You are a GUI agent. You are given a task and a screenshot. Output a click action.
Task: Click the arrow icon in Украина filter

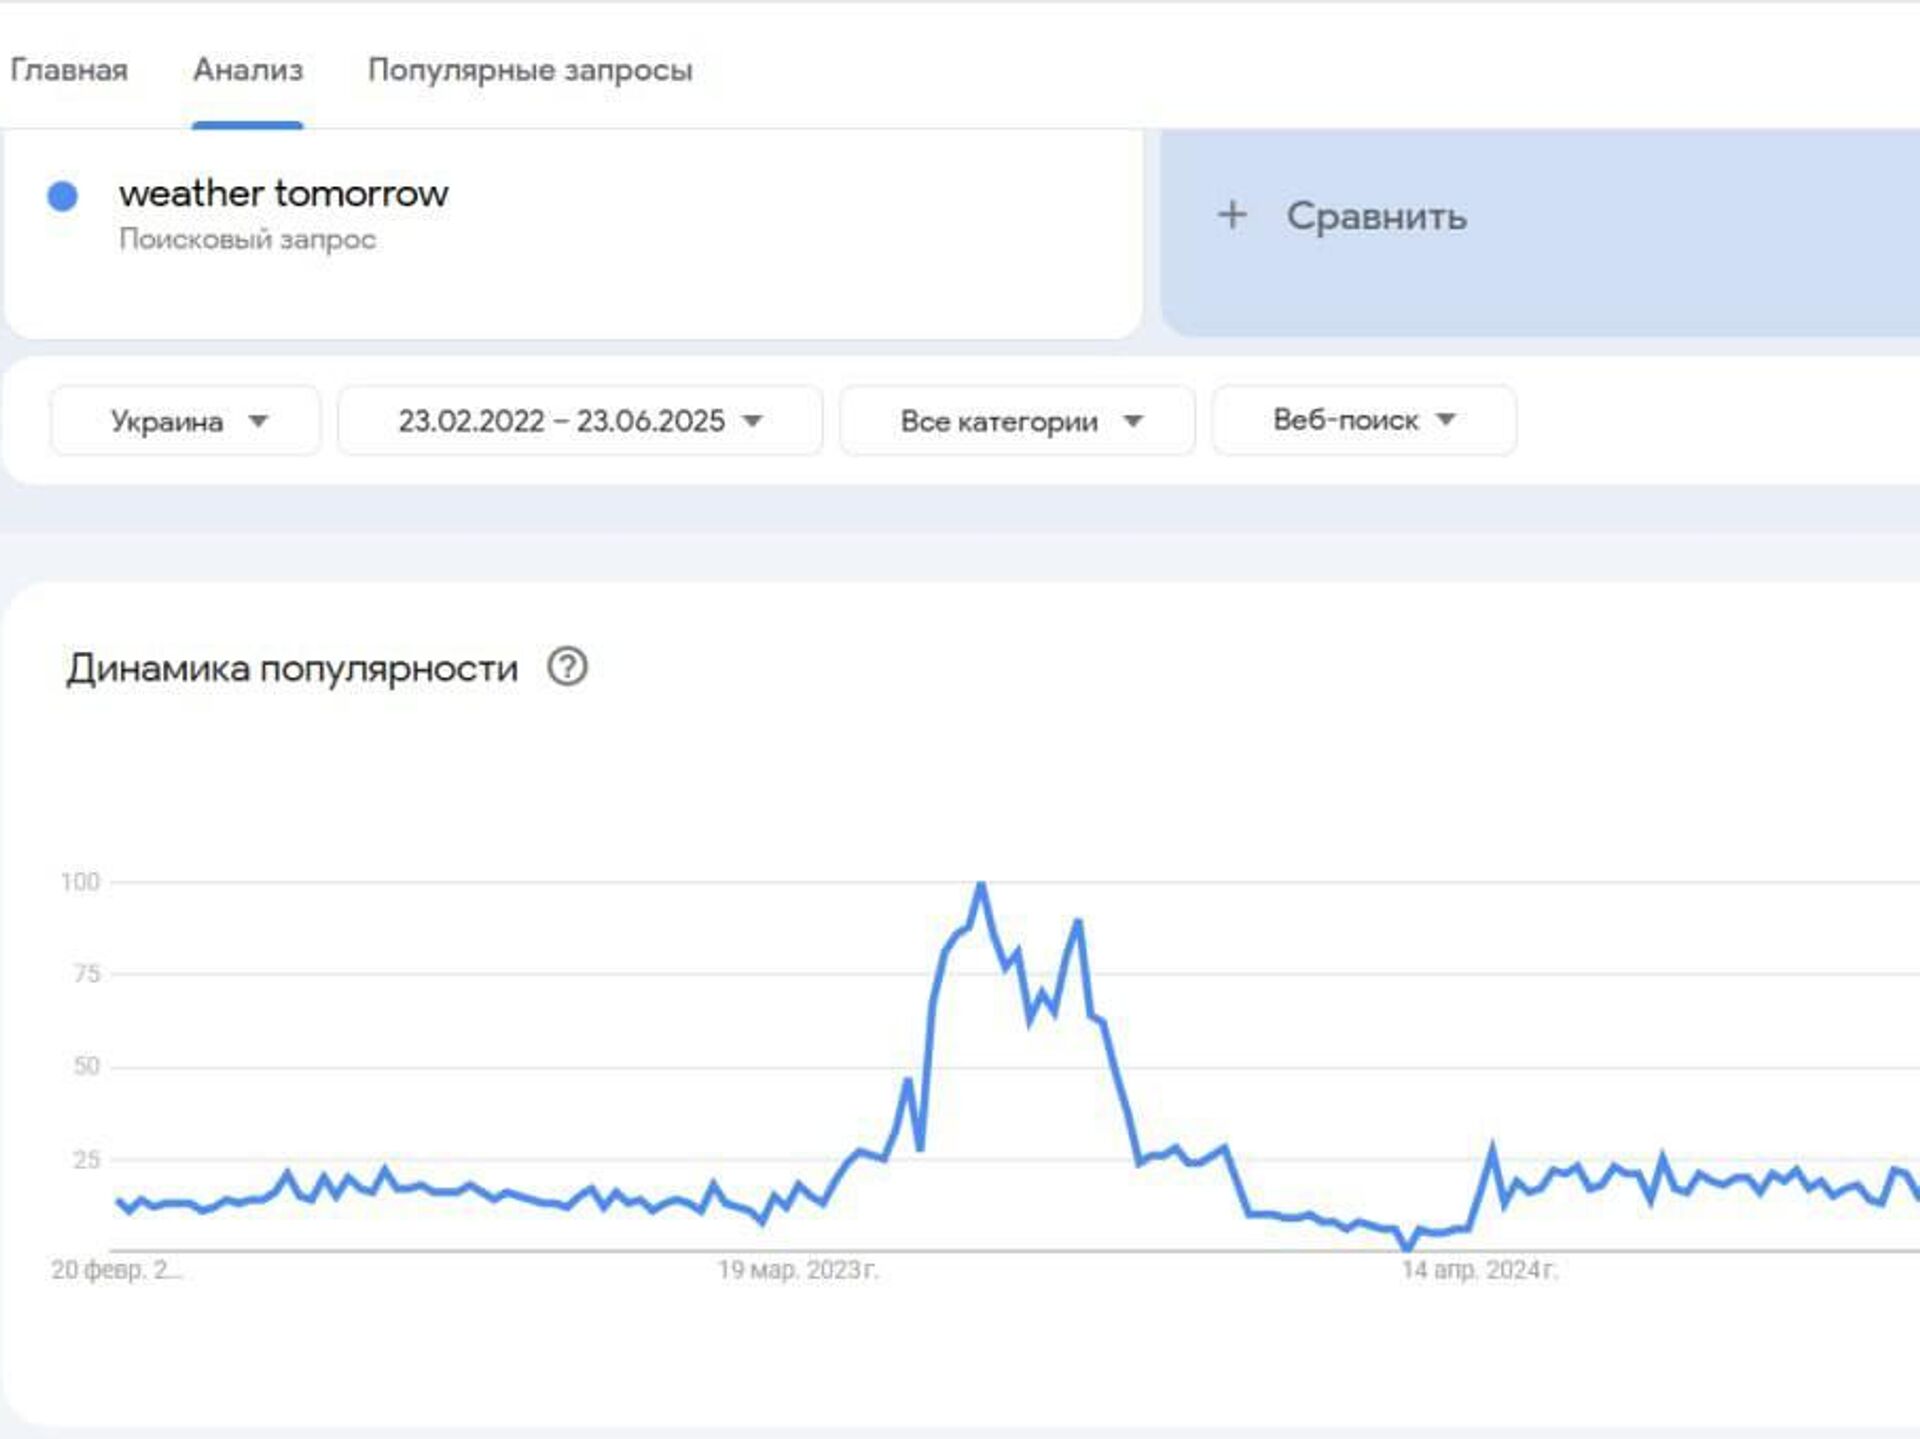point(258,421)
